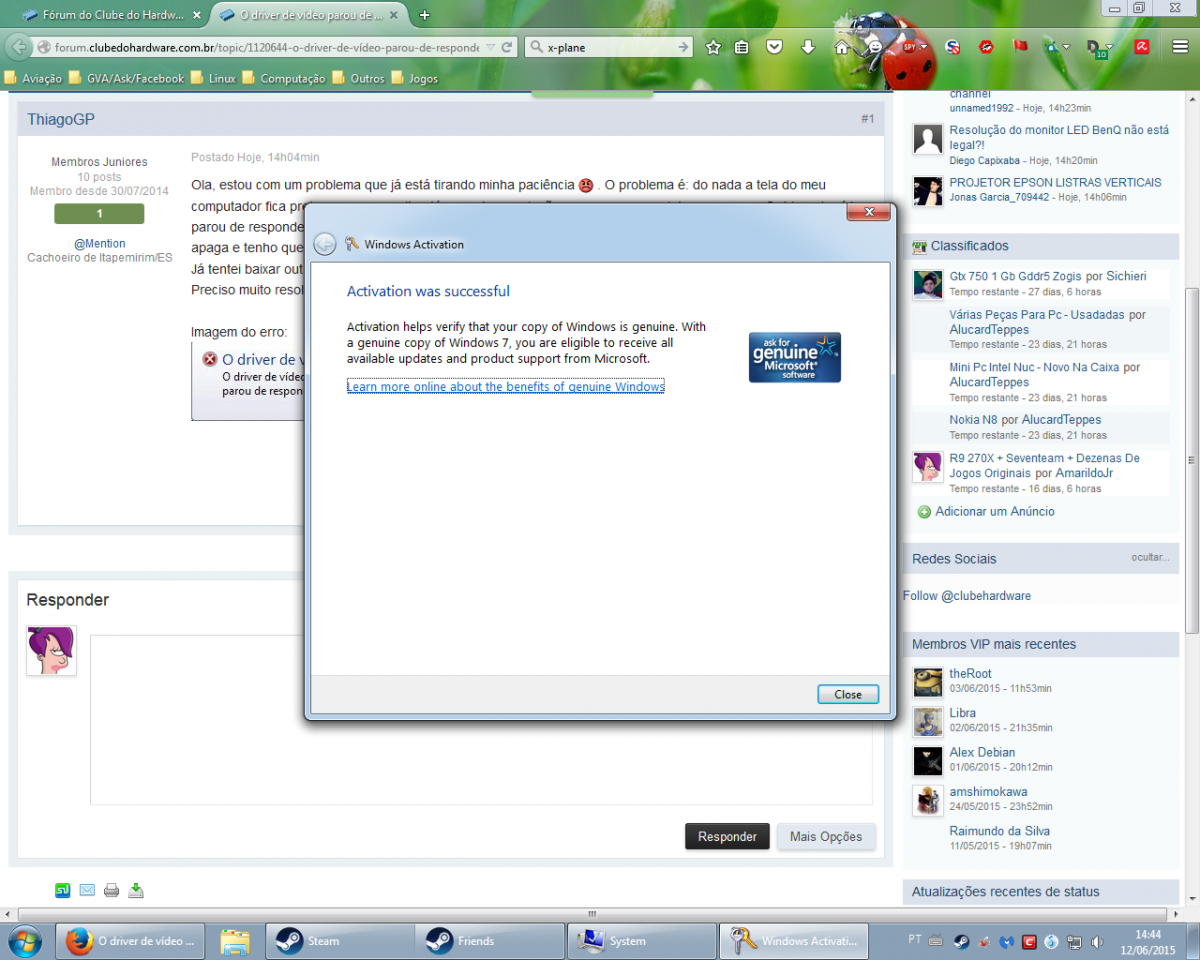
Task: Open the D extension dropdown arrow
Action: pyautogui.click(x=1110, y=47)
